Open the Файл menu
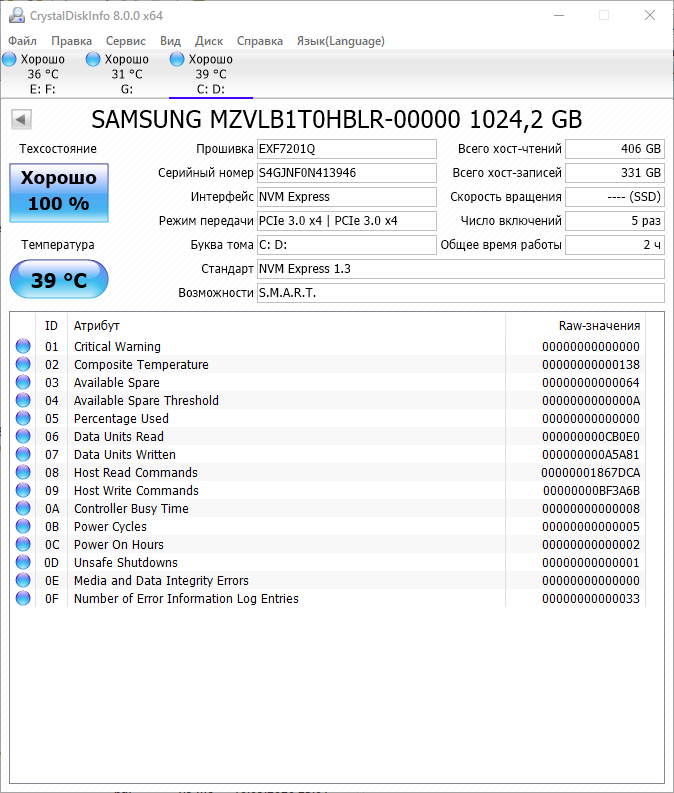 pos(22,41)
